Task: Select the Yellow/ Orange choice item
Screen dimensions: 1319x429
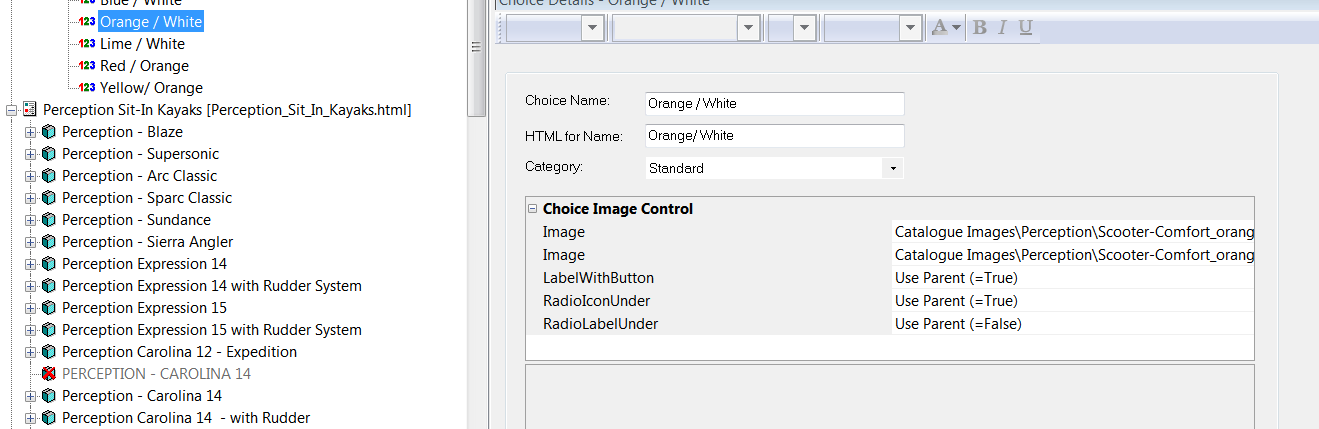Action: [151, 88]
